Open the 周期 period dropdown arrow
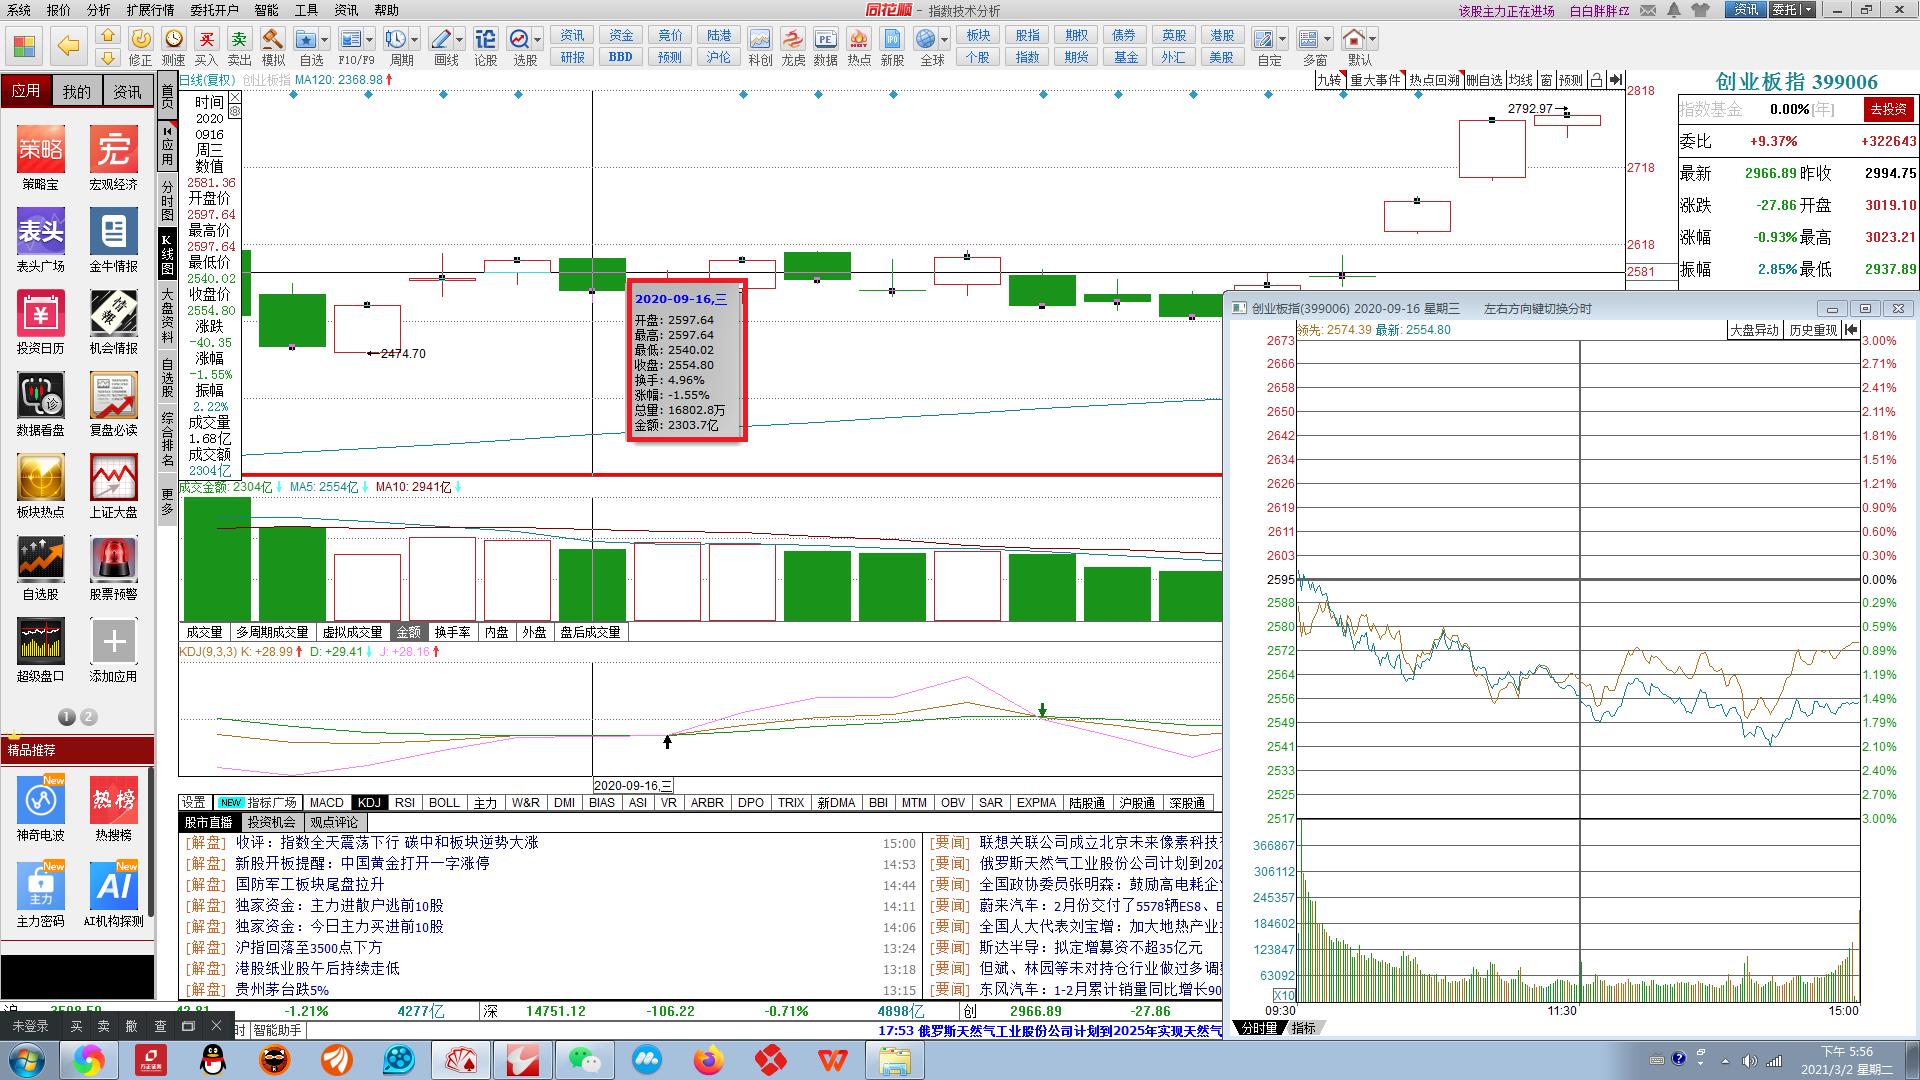 (x=415, y=40)
